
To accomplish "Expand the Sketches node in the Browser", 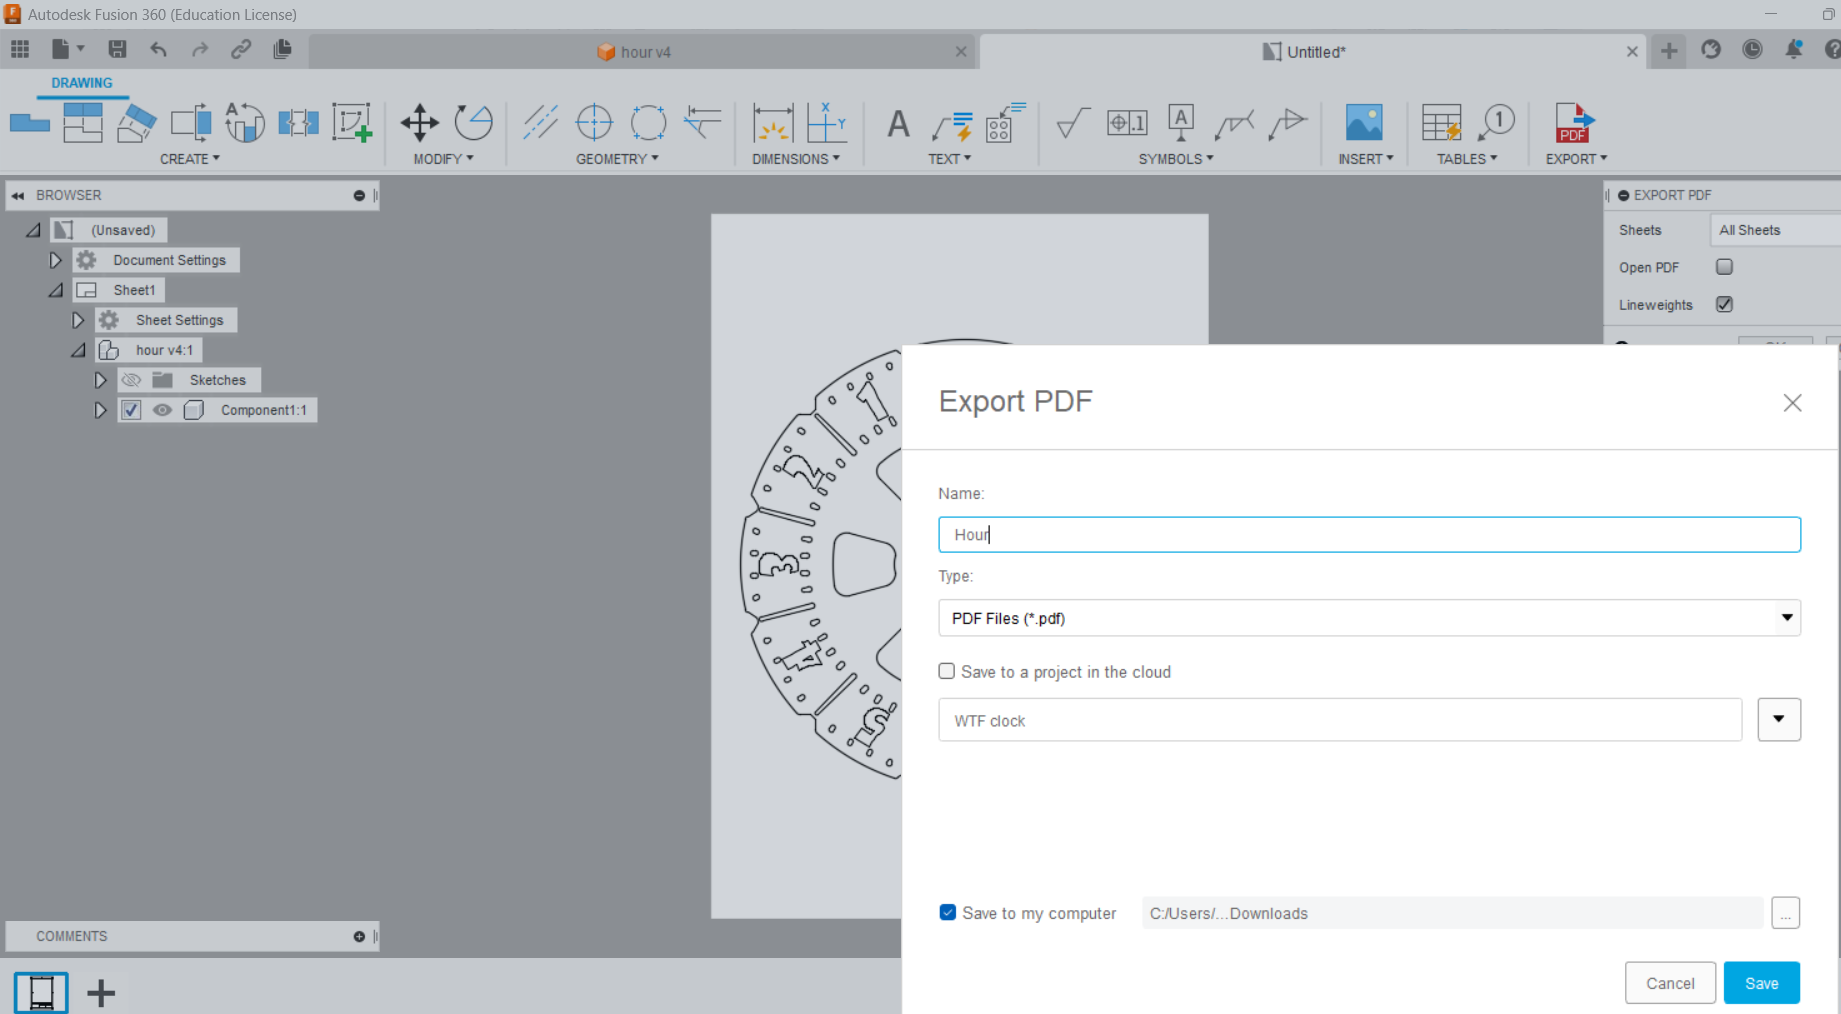I will [100, 380].
